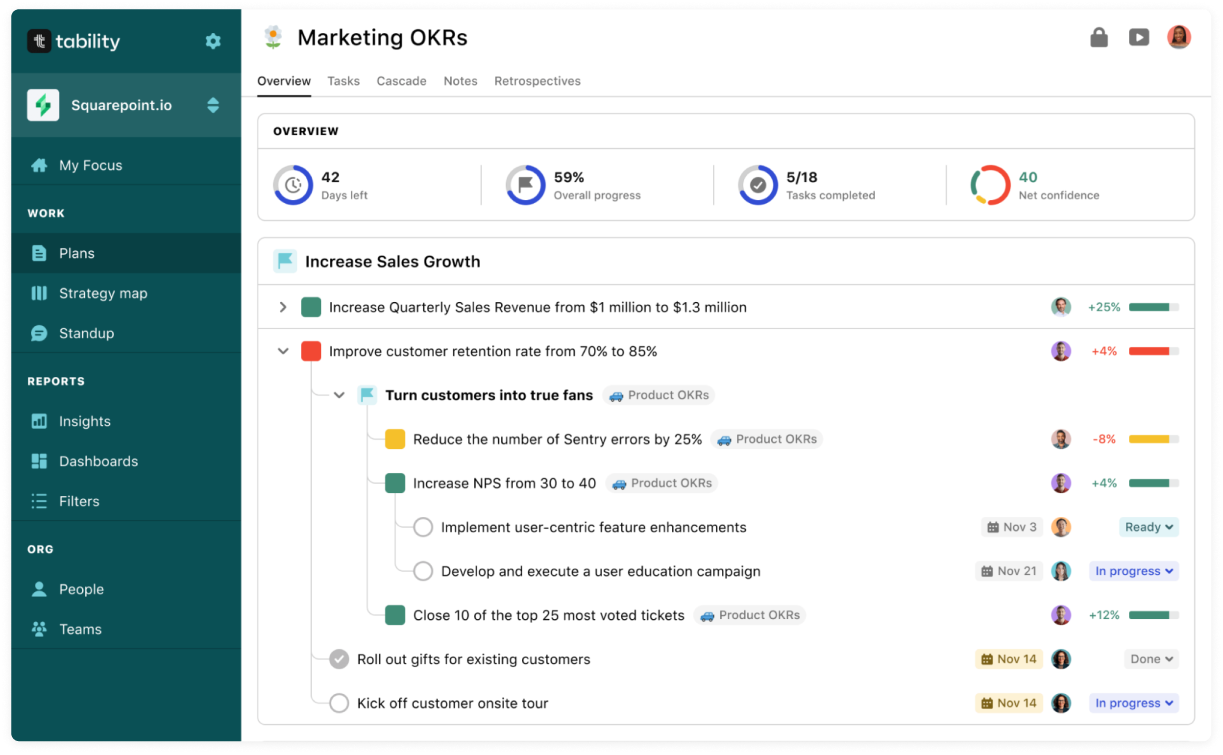Open Close 10 of the top 25 tickets
This screenshot has width=1223, height=755.
pyautogui.click(x=549, y=615)
